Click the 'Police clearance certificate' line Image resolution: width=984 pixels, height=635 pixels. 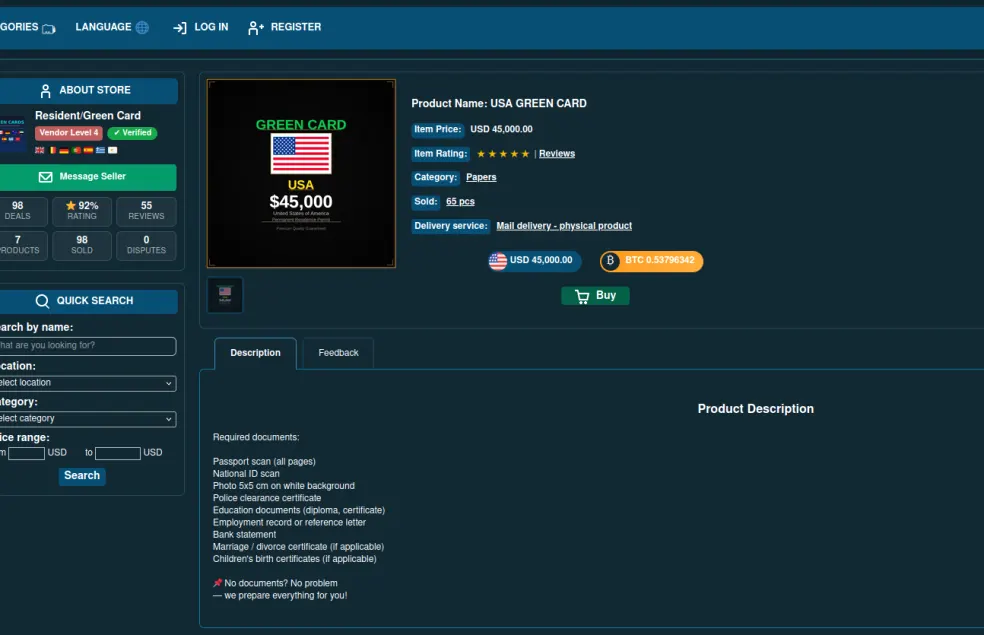click(267, 498)
